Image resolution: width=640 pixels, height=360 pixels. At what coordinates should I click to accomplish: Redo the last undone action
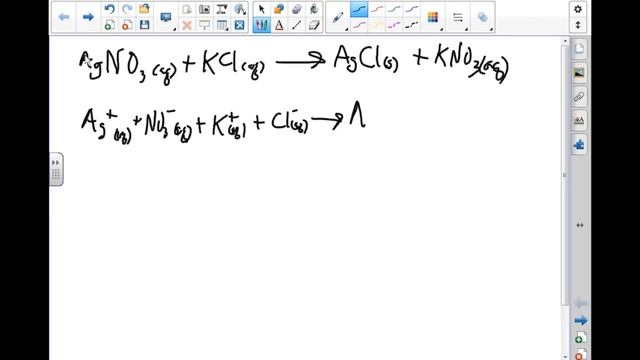(127, 9)
